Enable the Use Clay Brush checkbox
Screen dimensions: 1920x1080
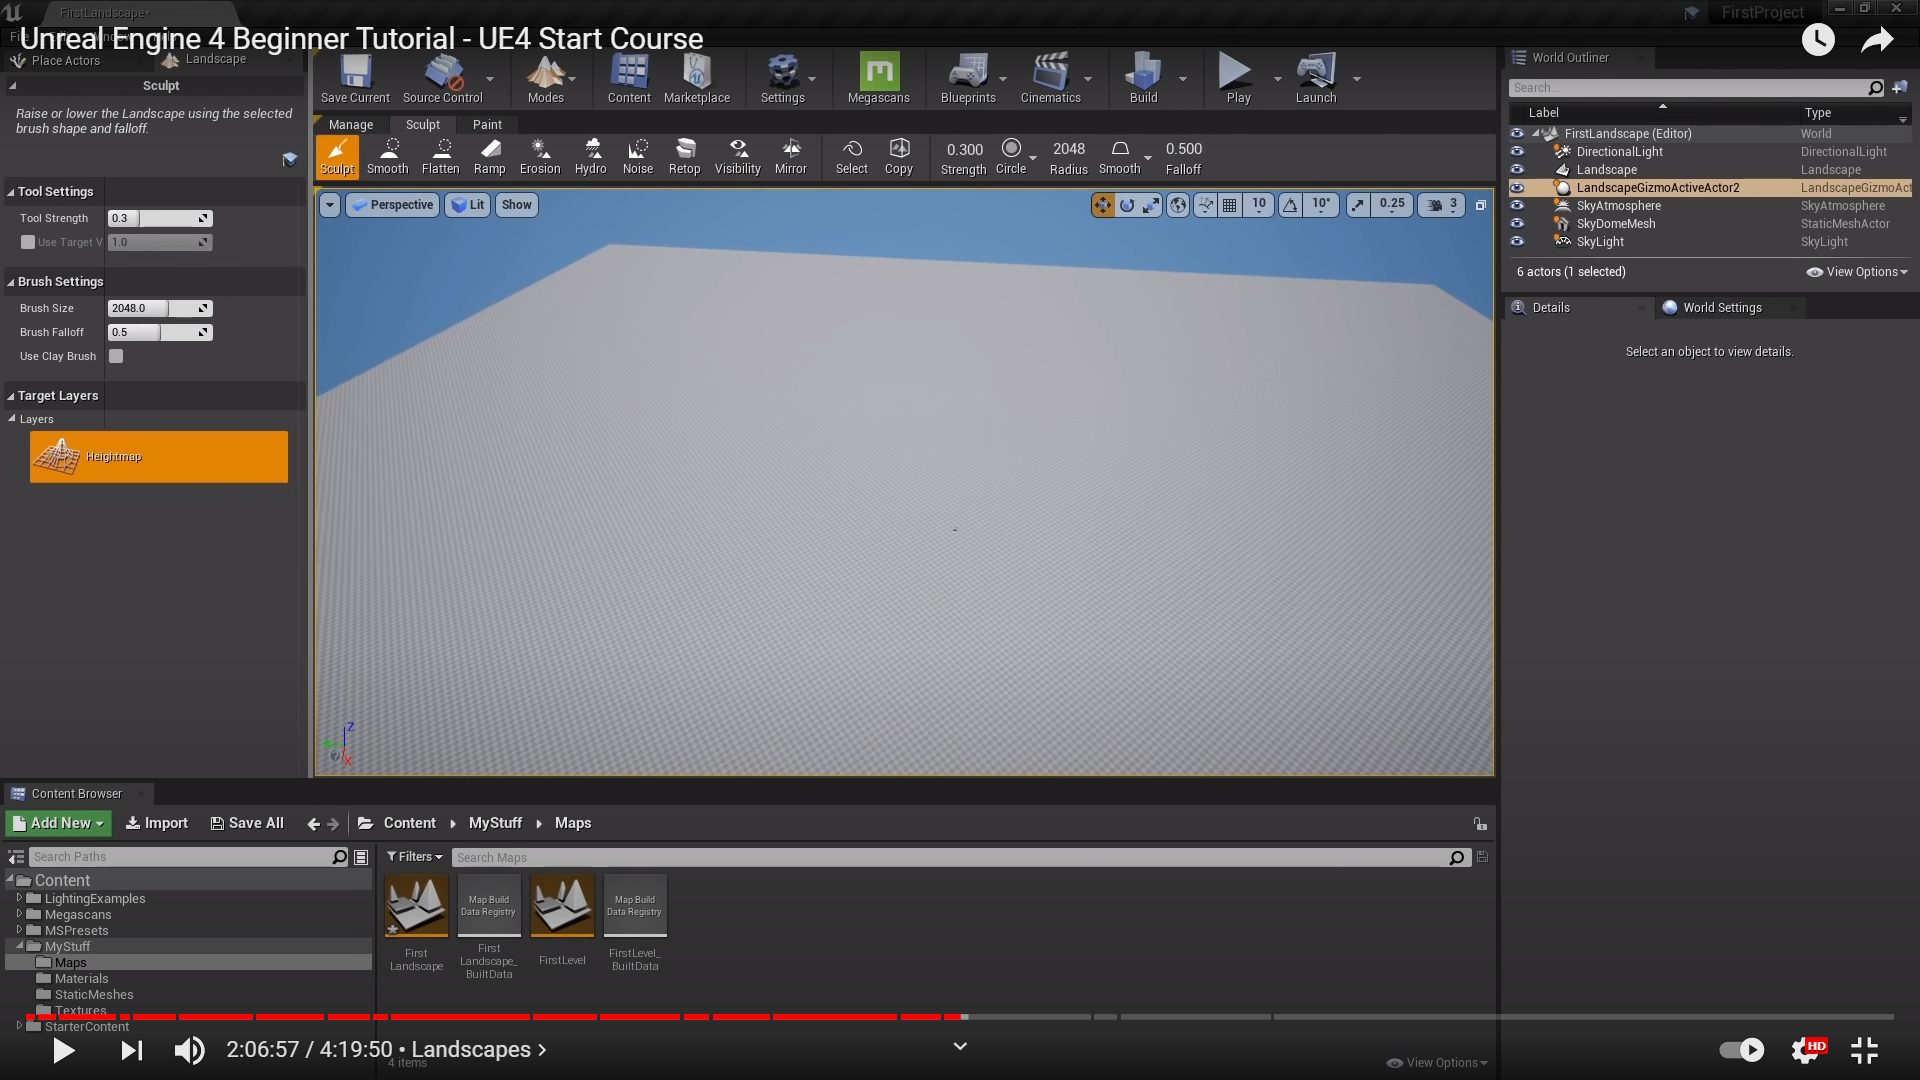[116, 356]
